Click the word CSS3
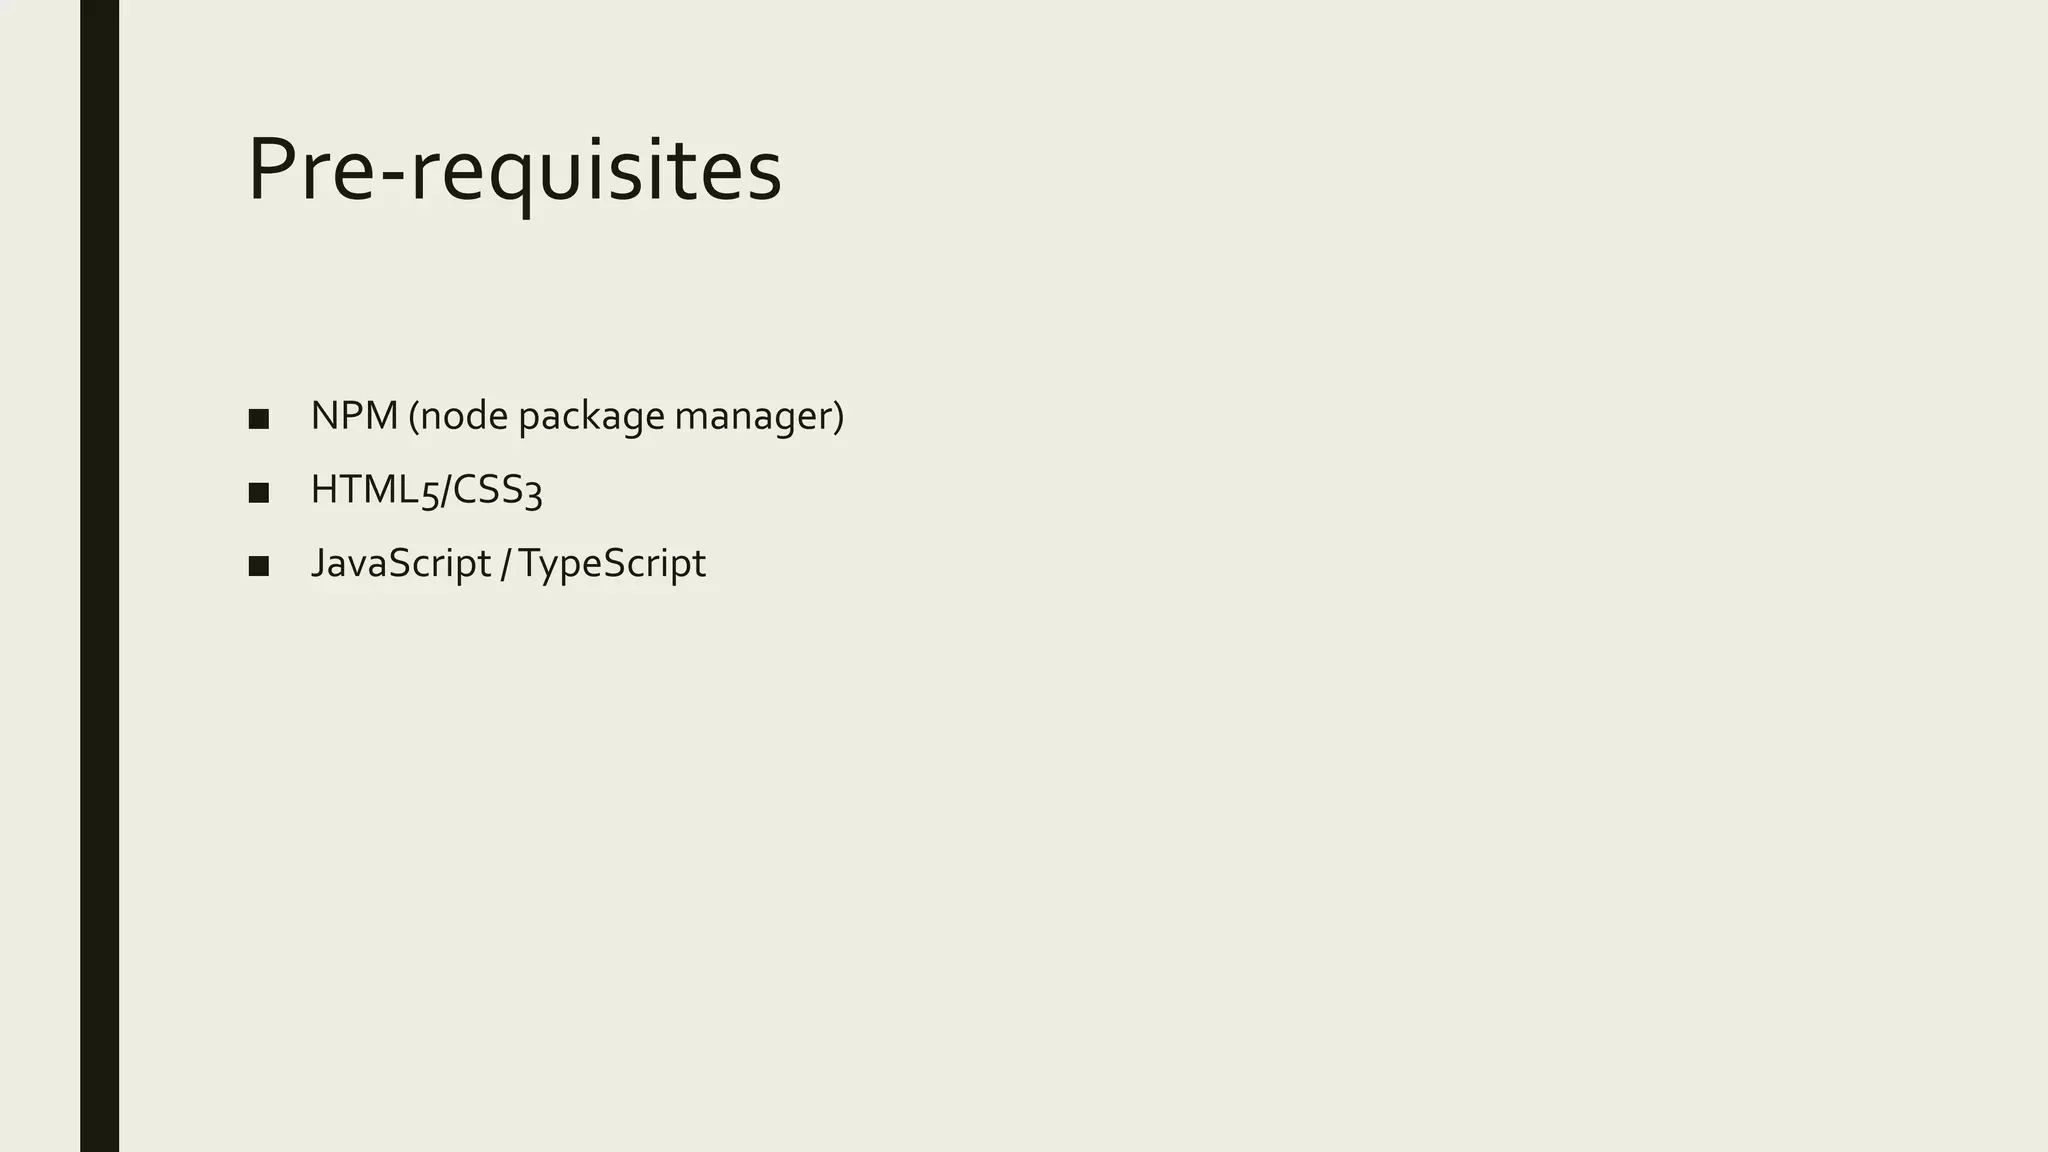 [497, 490]
